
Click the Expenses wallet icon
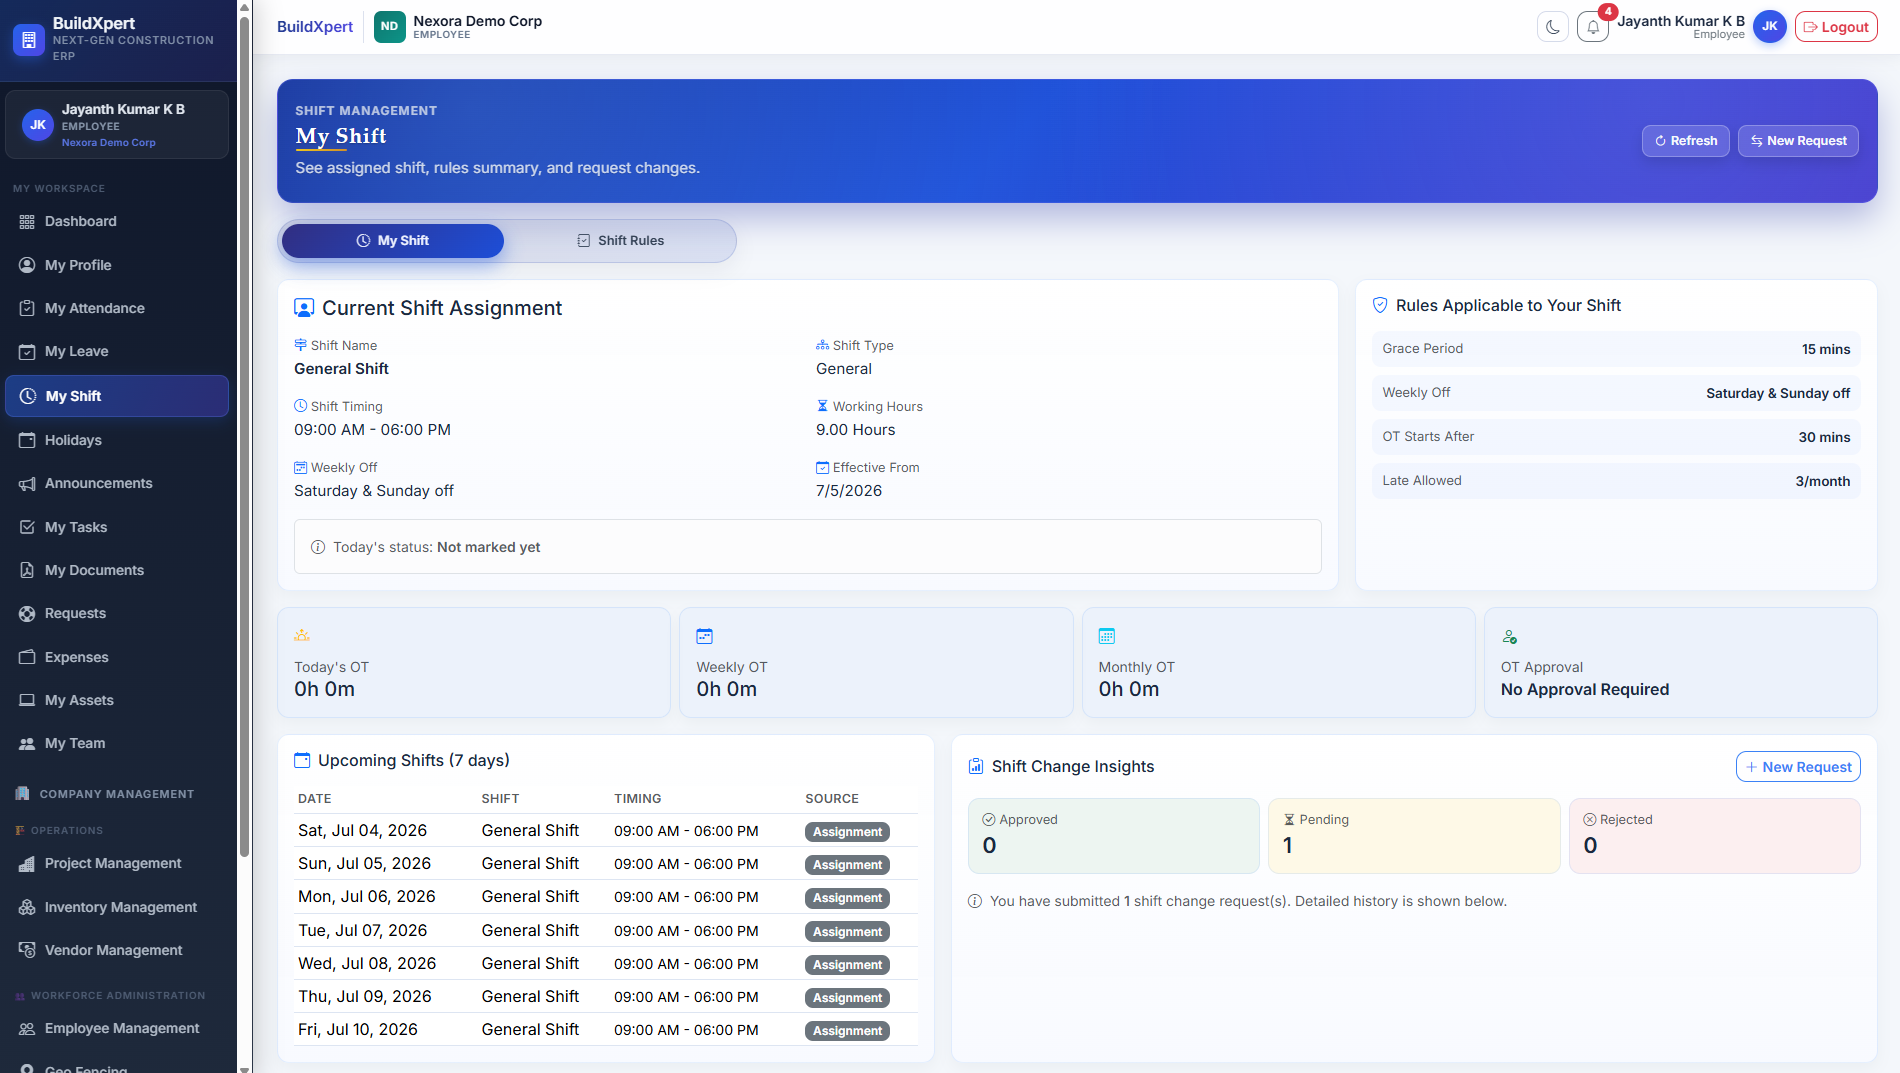pos(27,657)
